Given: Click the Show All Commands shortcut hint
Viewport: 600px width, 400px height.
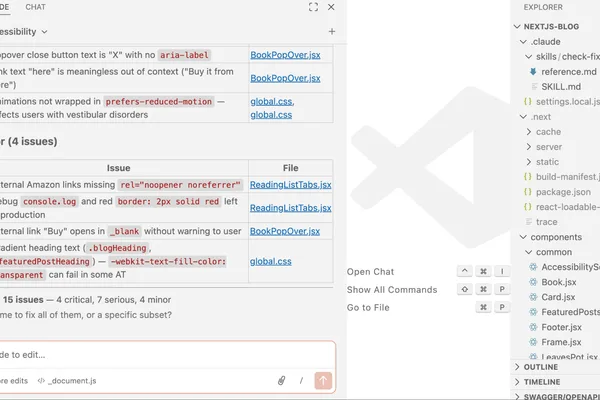Looking at the screenshot, I should pos(392,290).
